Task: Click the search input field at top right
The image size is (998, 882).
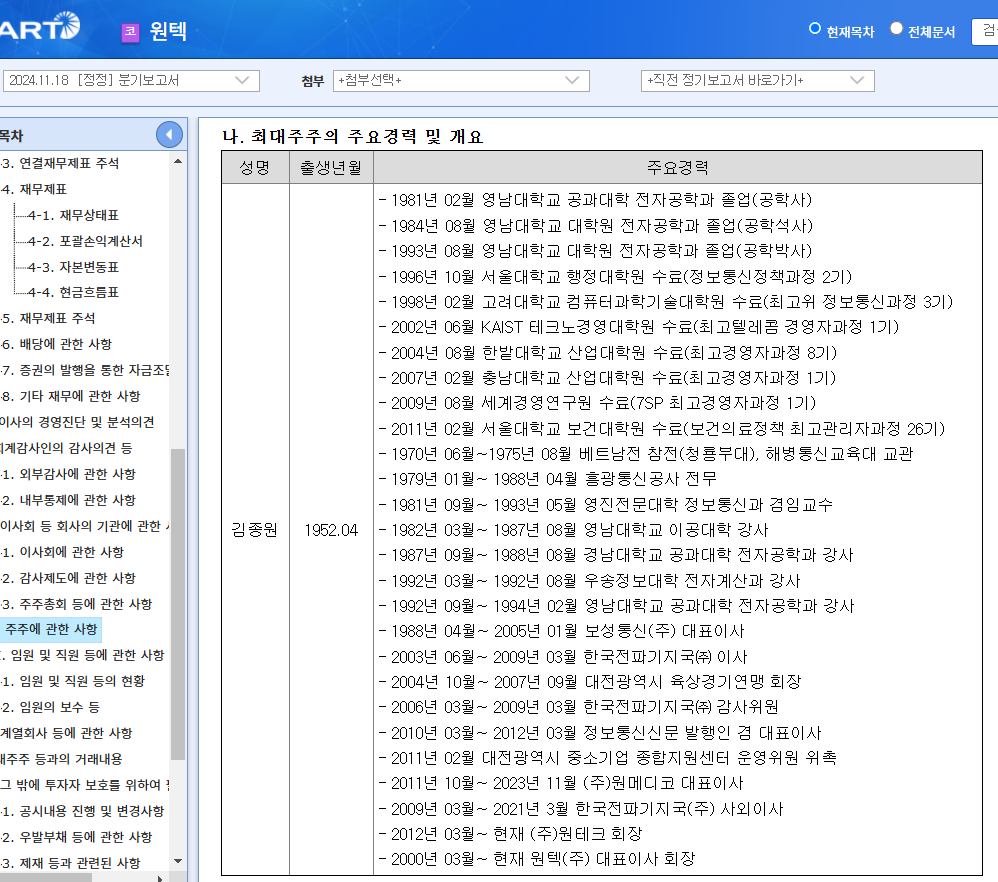Action: coord(987,31)
